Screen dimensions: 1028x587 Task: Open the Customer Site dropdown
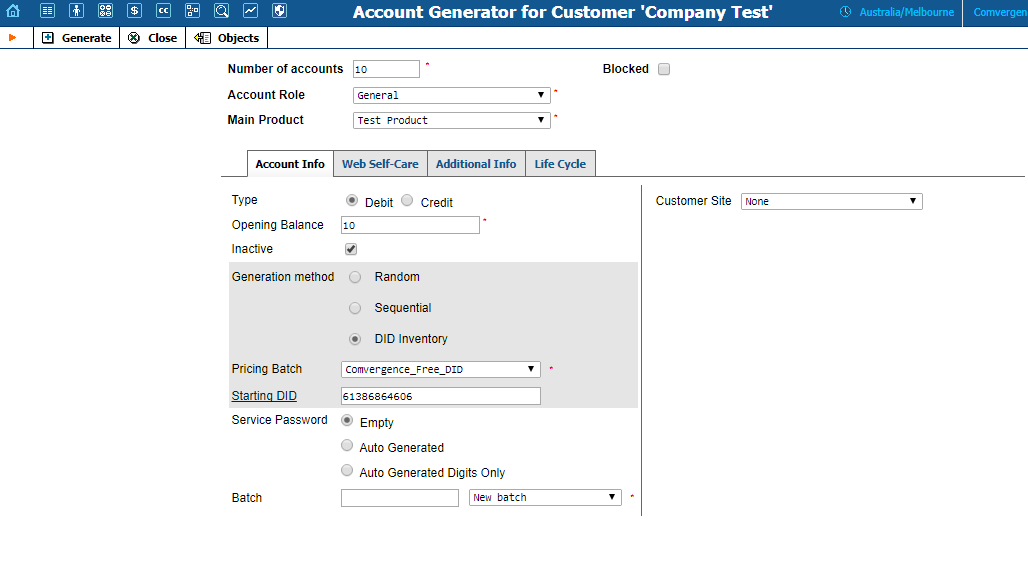click(831, 201)
